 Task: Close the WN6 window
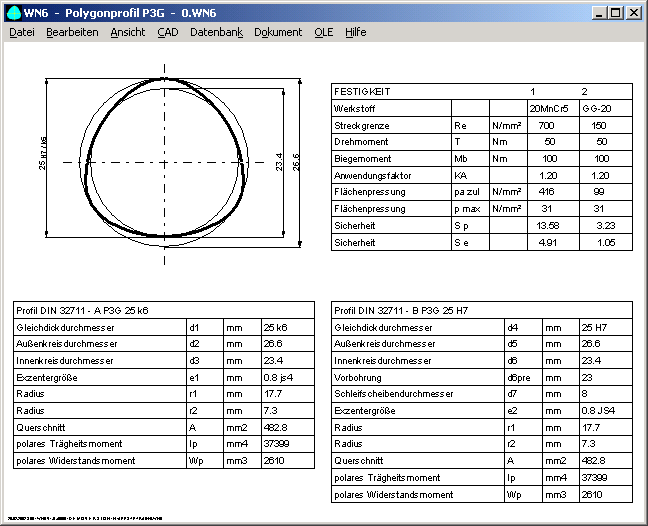click(634, 12)
